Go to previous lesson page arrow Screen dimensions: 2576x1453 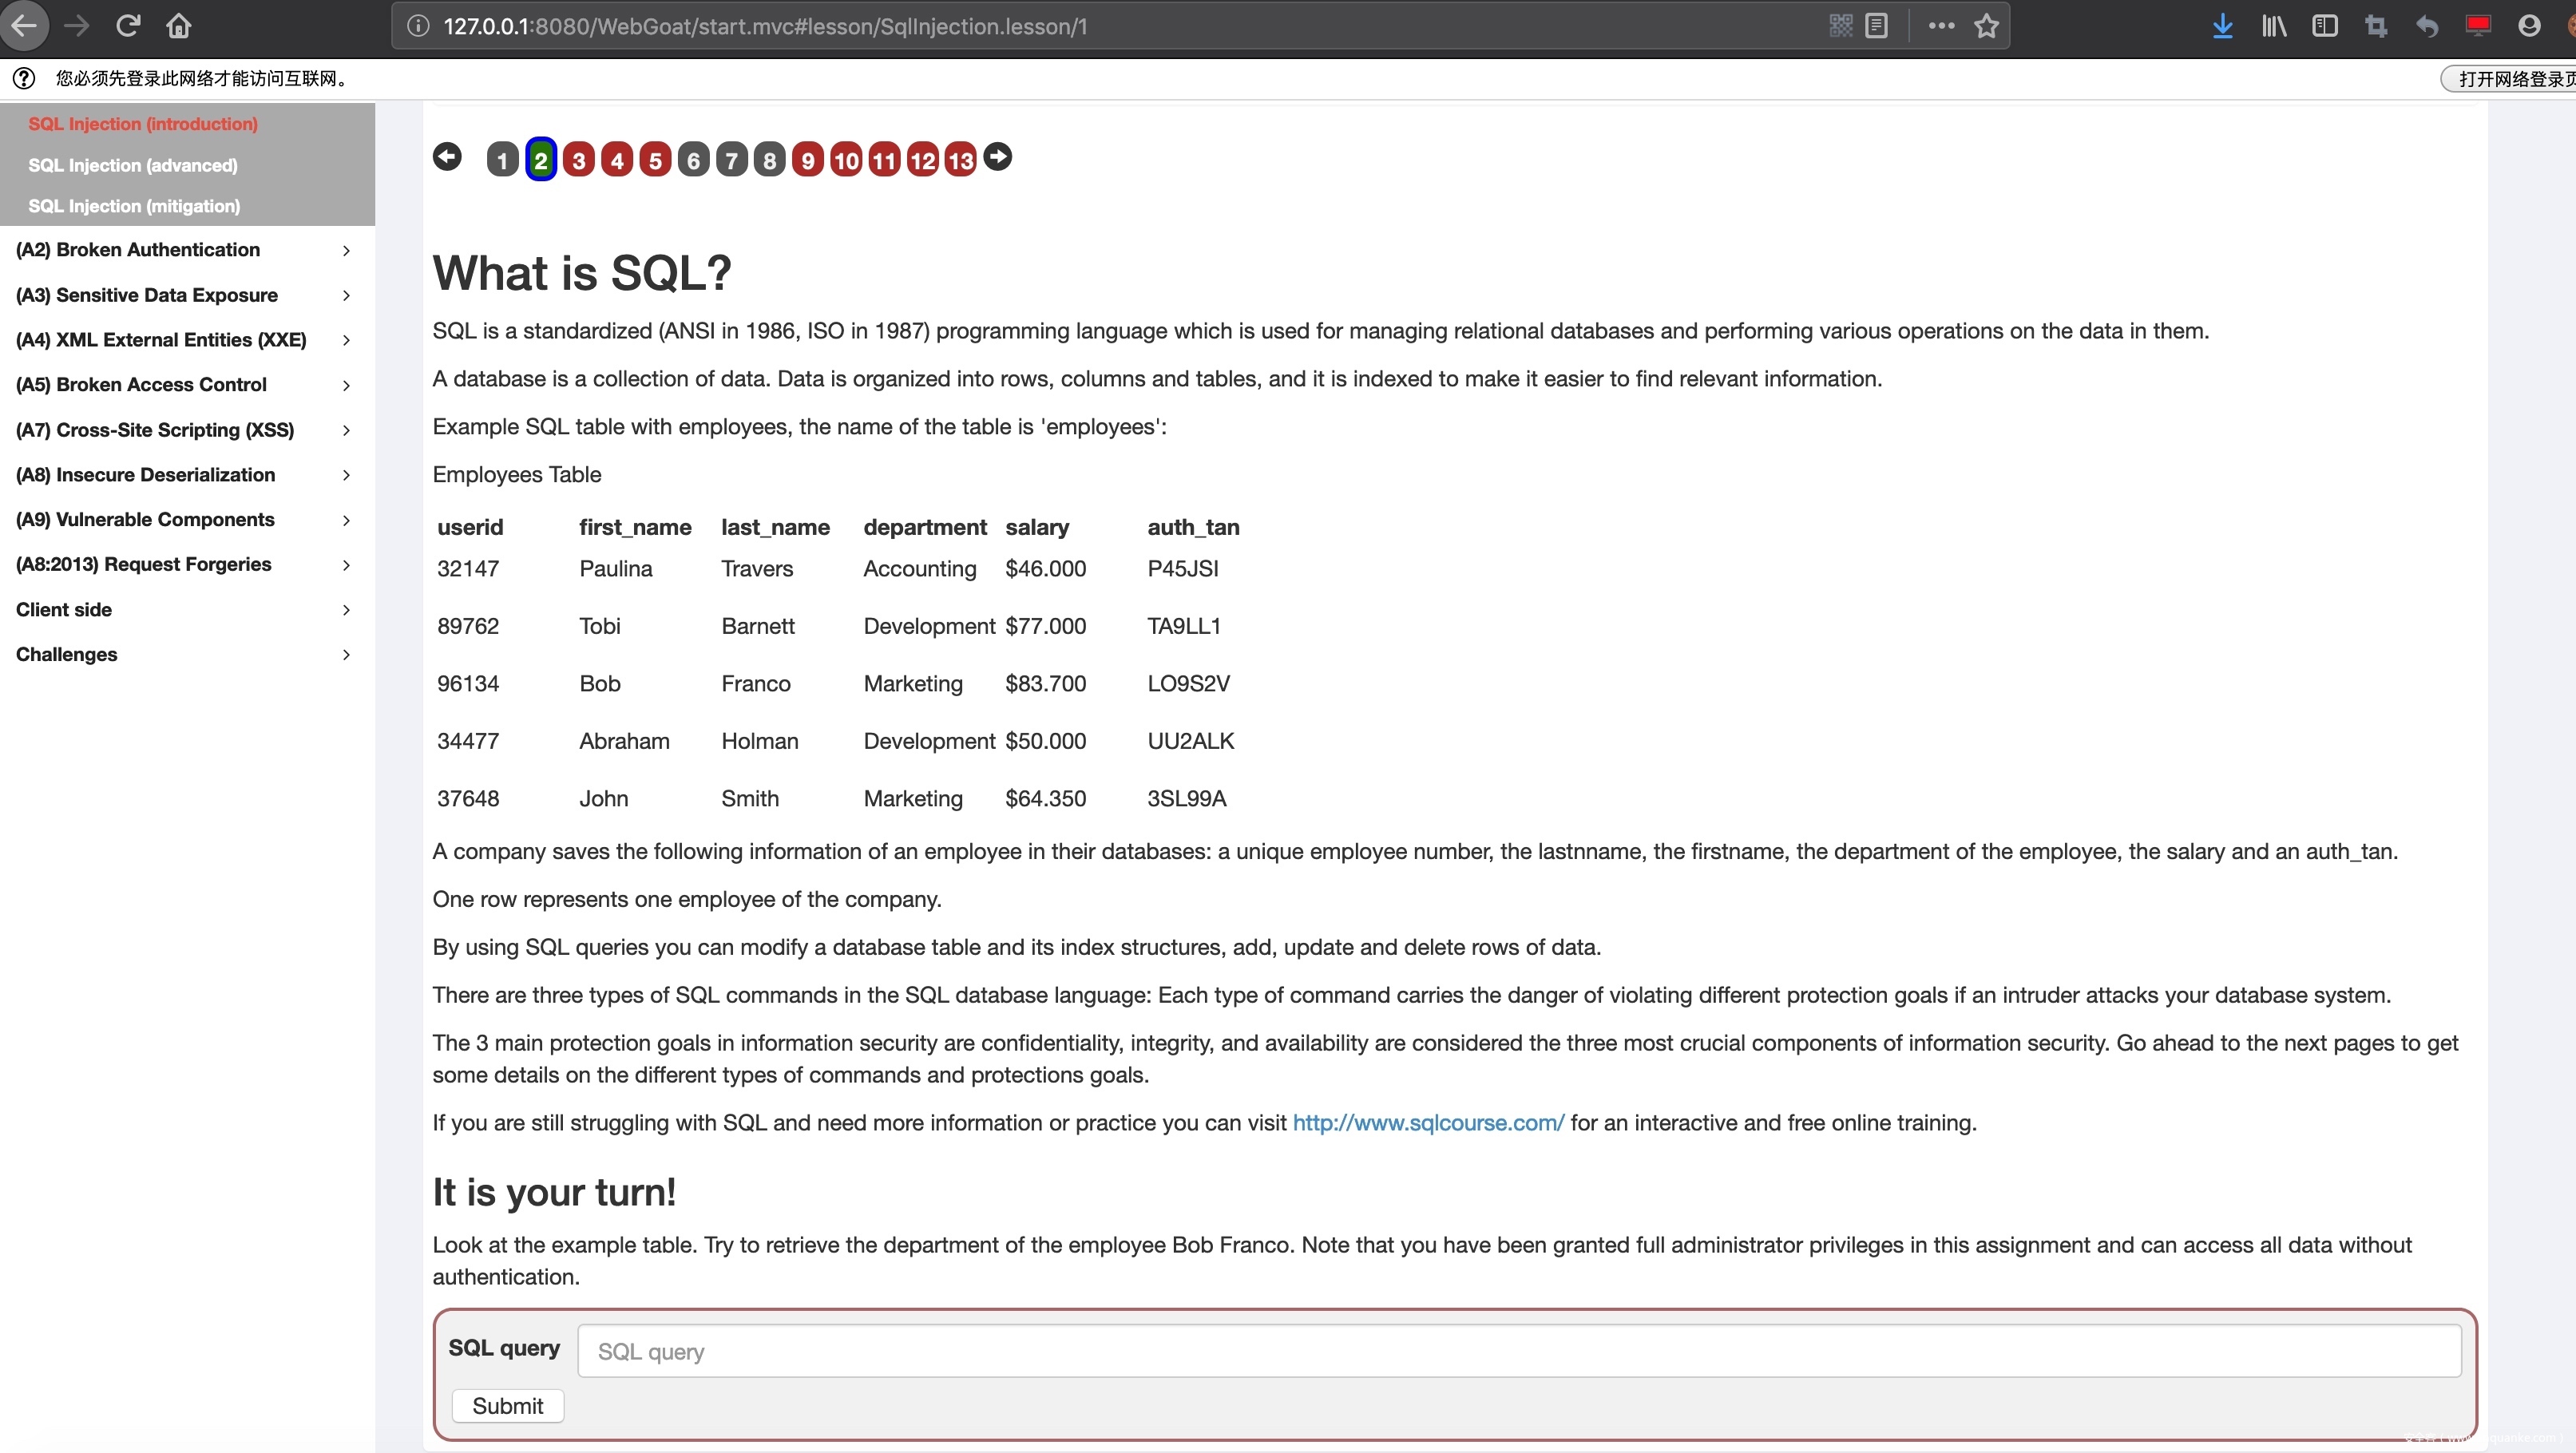click(447, 157)
